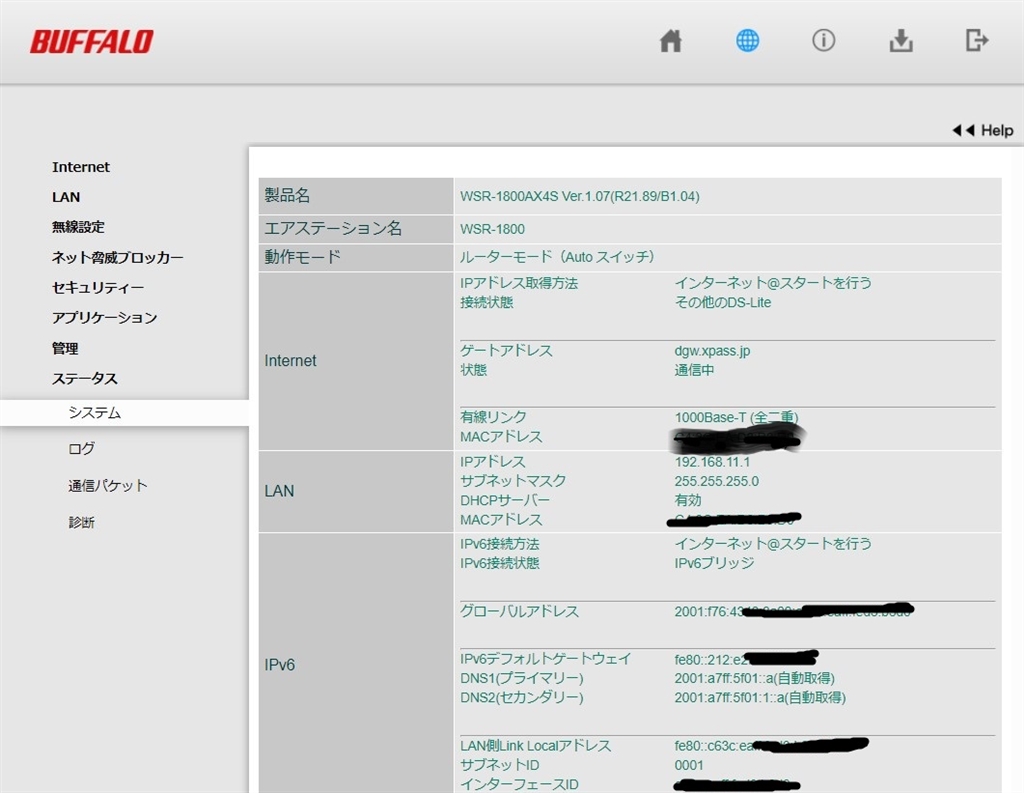The height and width of the screenshot is (793, 1024).
Task: Open the LAN sidebar menu
Action: point(66,197)
